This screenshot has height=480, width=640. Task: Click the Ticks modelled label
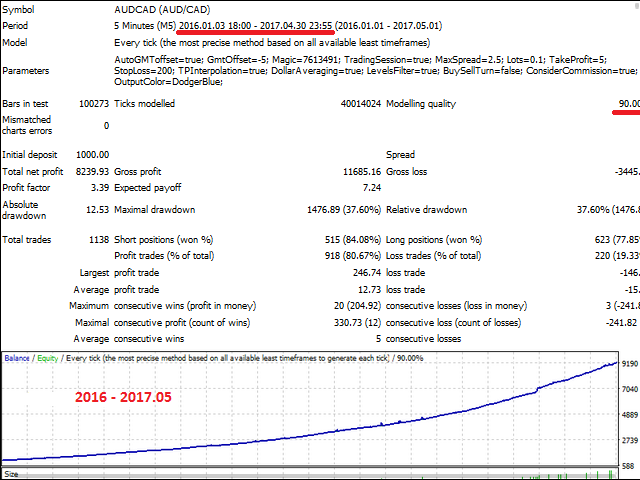click(x=144, y=104)
